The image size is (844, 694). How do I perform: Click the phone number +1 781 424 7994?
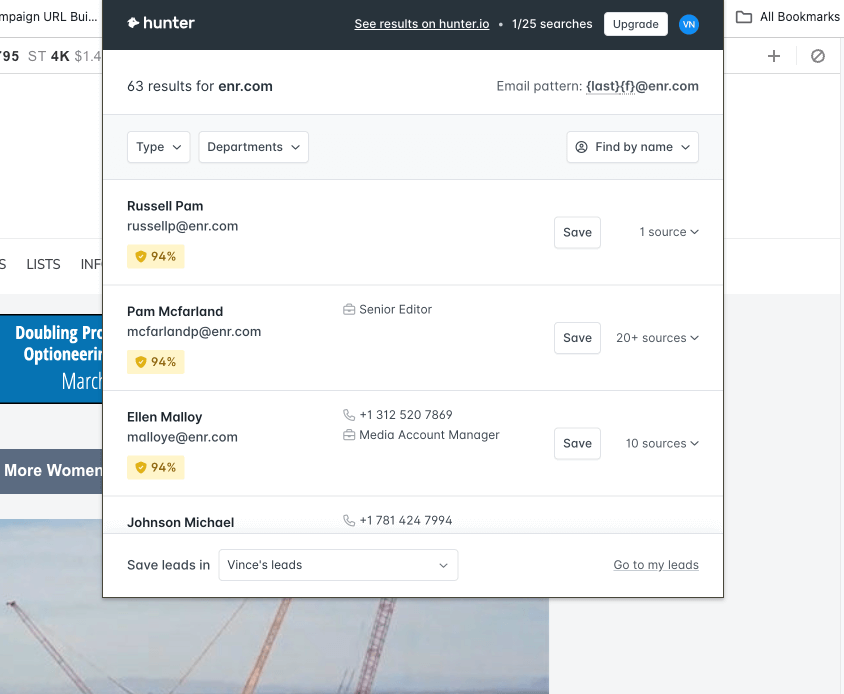pos(406,521)
